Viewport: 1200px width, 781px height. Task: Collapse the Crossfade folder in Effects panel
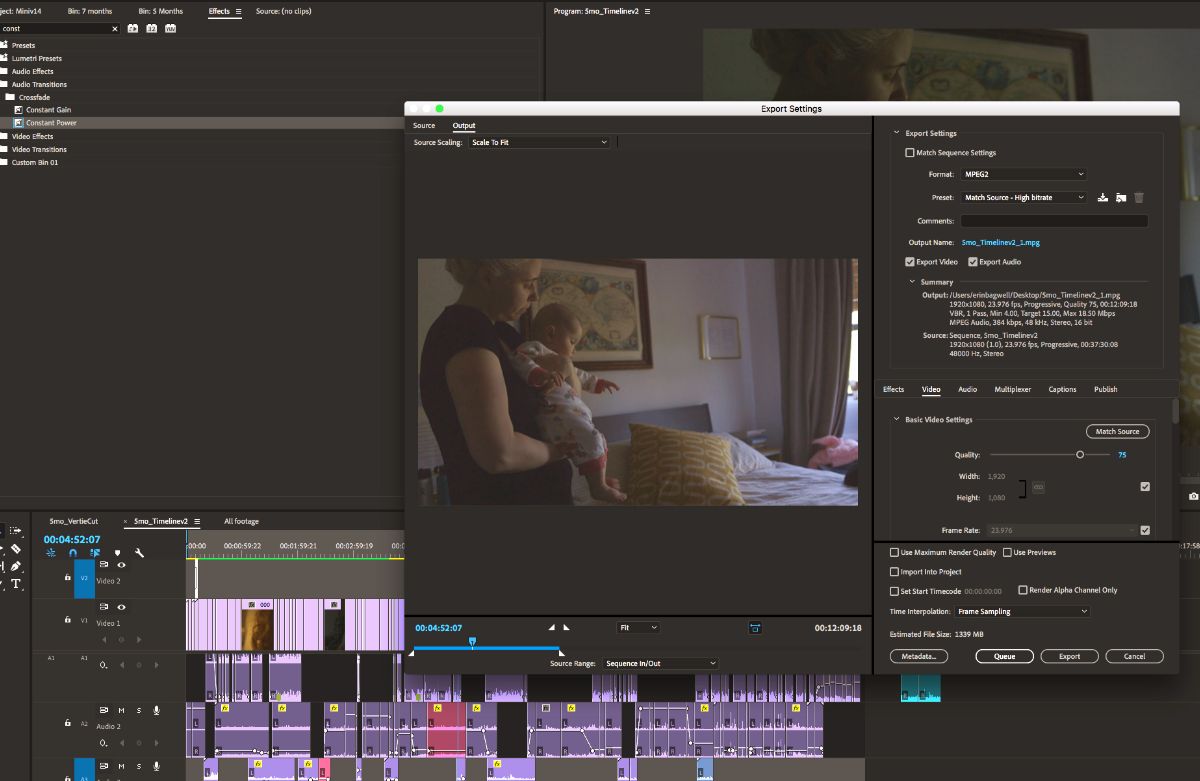10,97
